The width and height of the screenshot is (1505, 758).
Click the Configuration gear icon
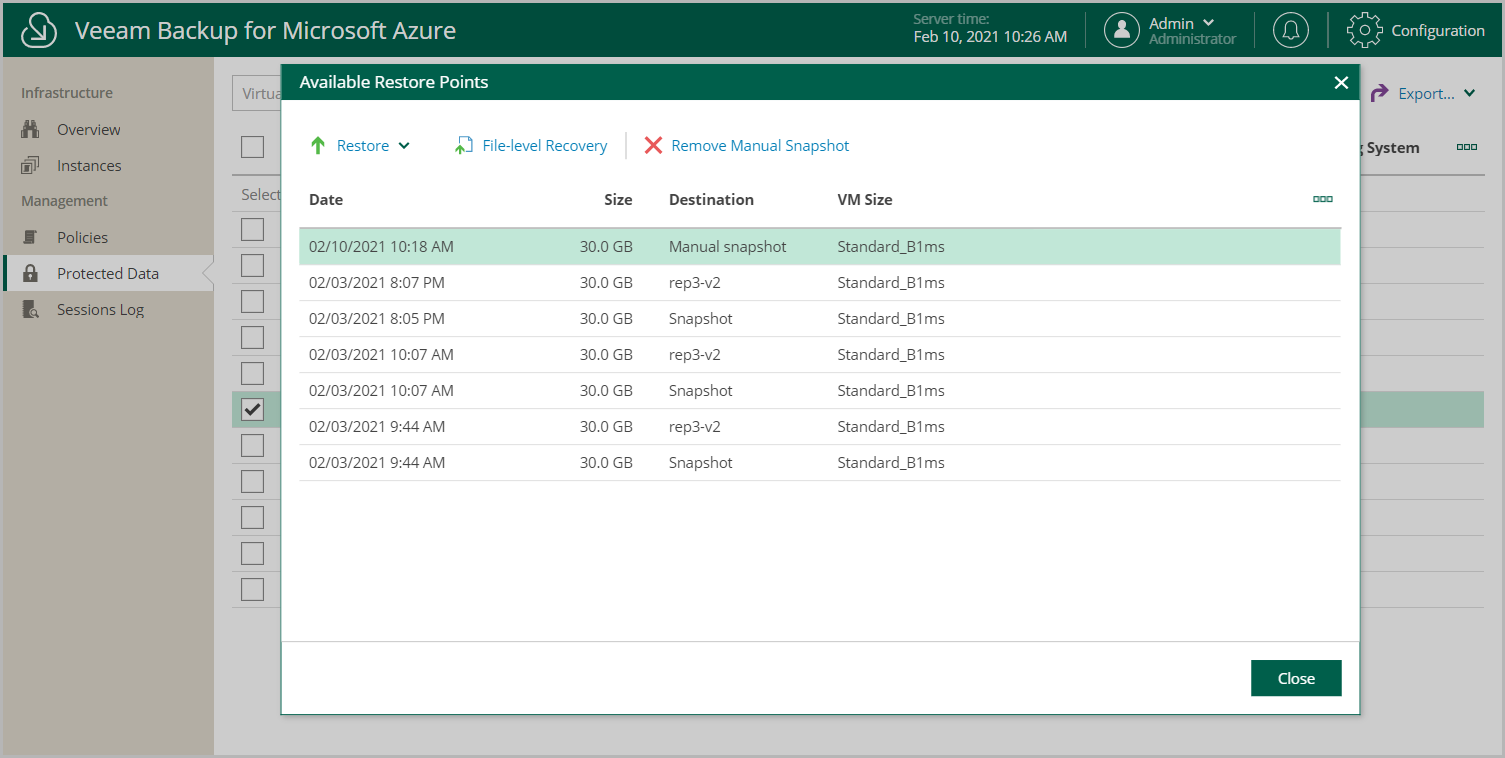tap(1365, 30)
